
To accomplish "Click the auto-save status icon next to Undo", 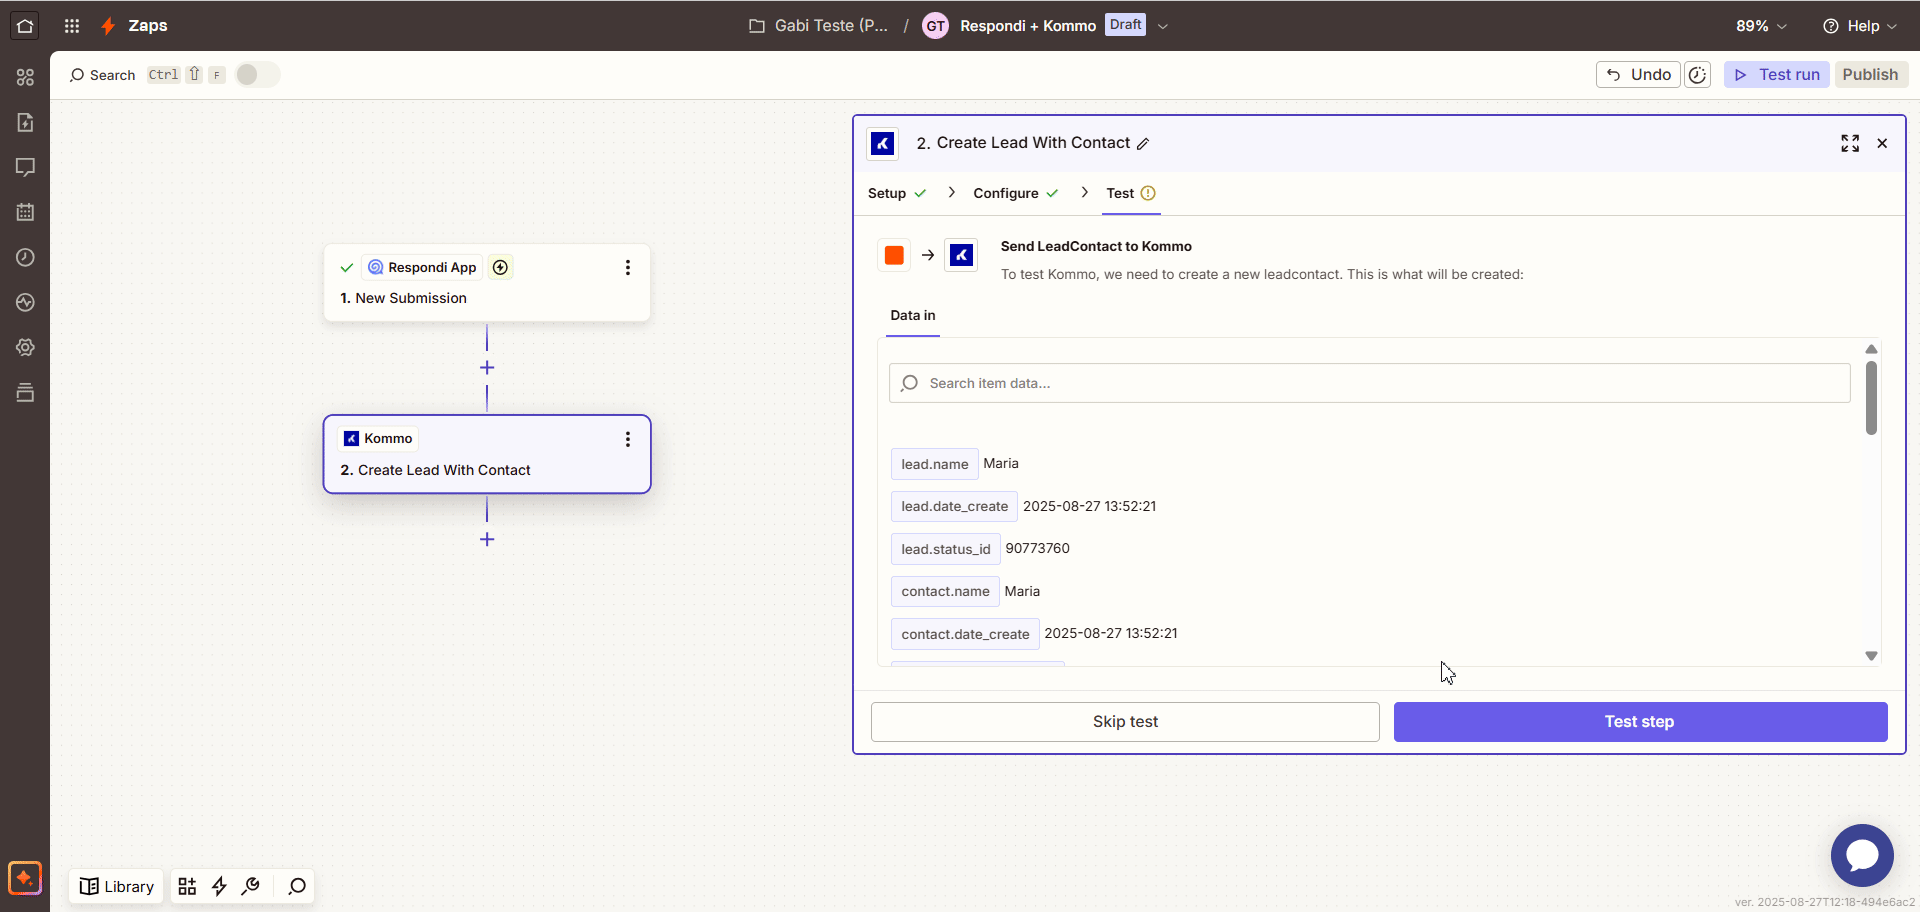I will [x=1697, y=75].
